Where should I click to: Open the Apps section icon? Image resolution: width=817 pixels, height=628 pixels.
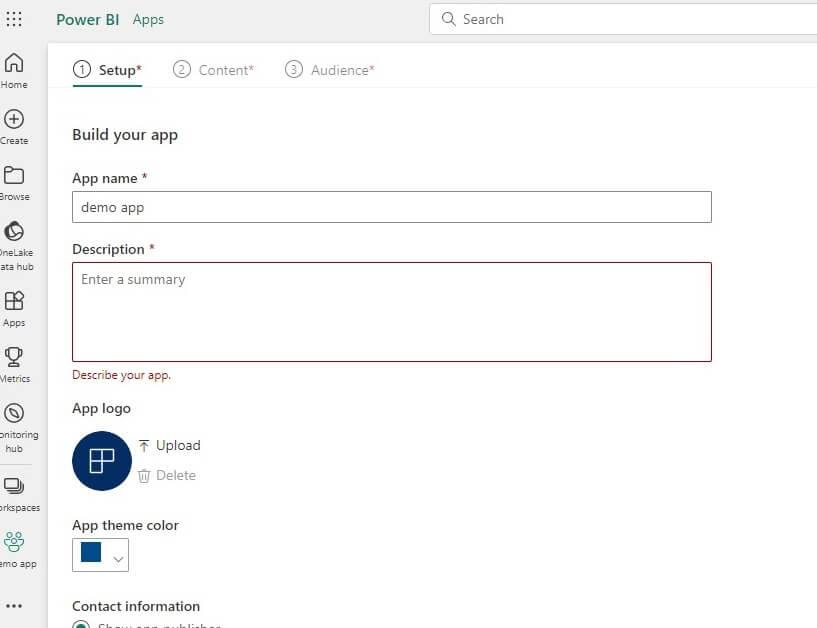14,301
